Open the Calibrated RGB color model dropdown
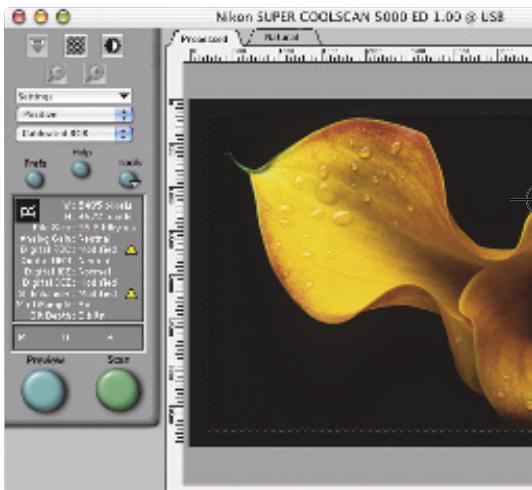Viewport: 532px width, 490px height. coord(74,133)
